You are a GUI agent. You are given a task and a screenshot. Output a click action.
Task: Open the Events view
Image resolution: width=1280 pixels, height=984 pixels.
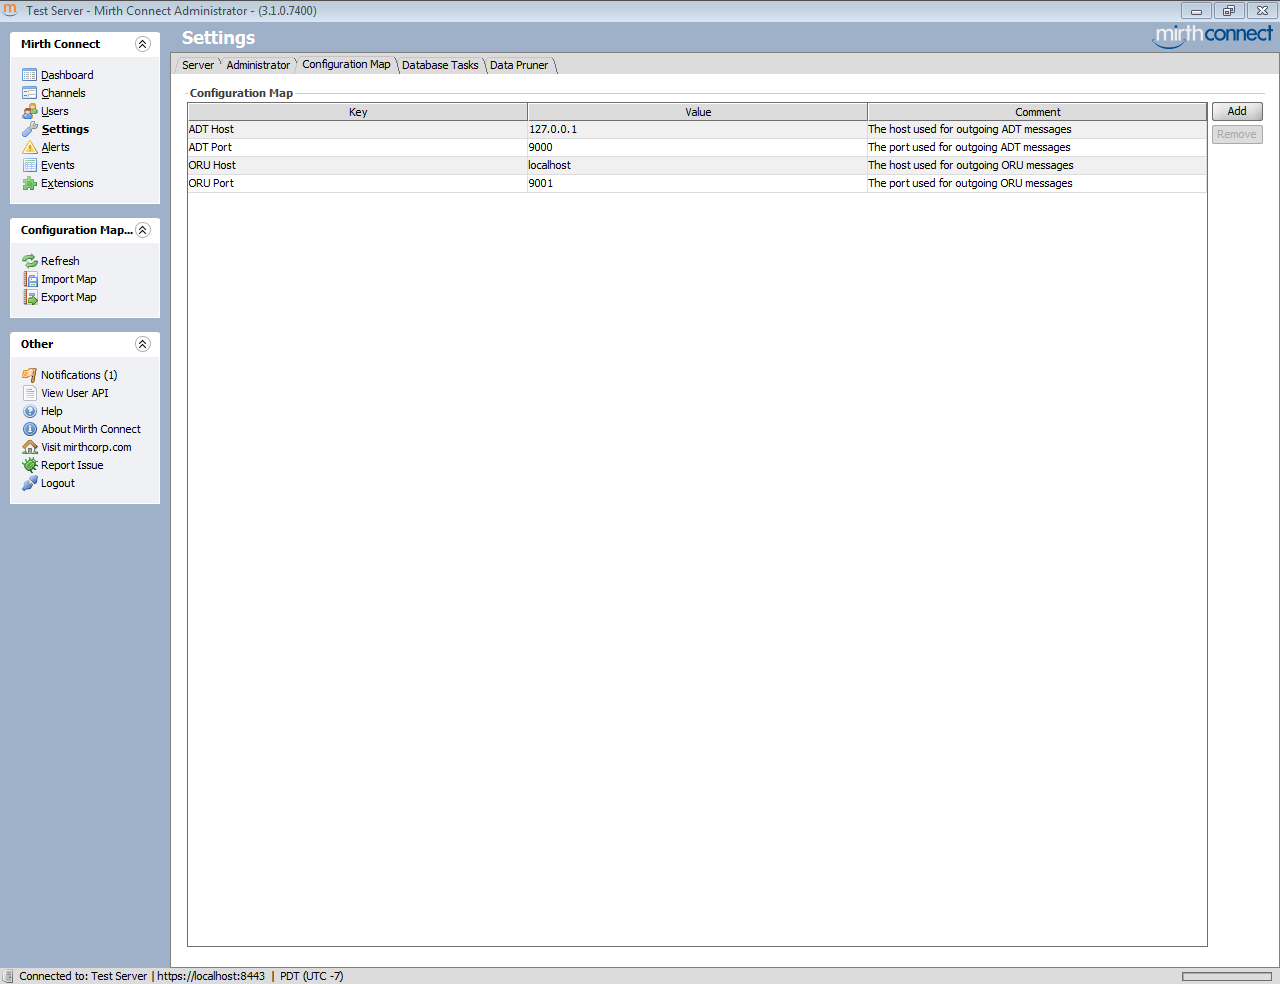click(58, 165)
